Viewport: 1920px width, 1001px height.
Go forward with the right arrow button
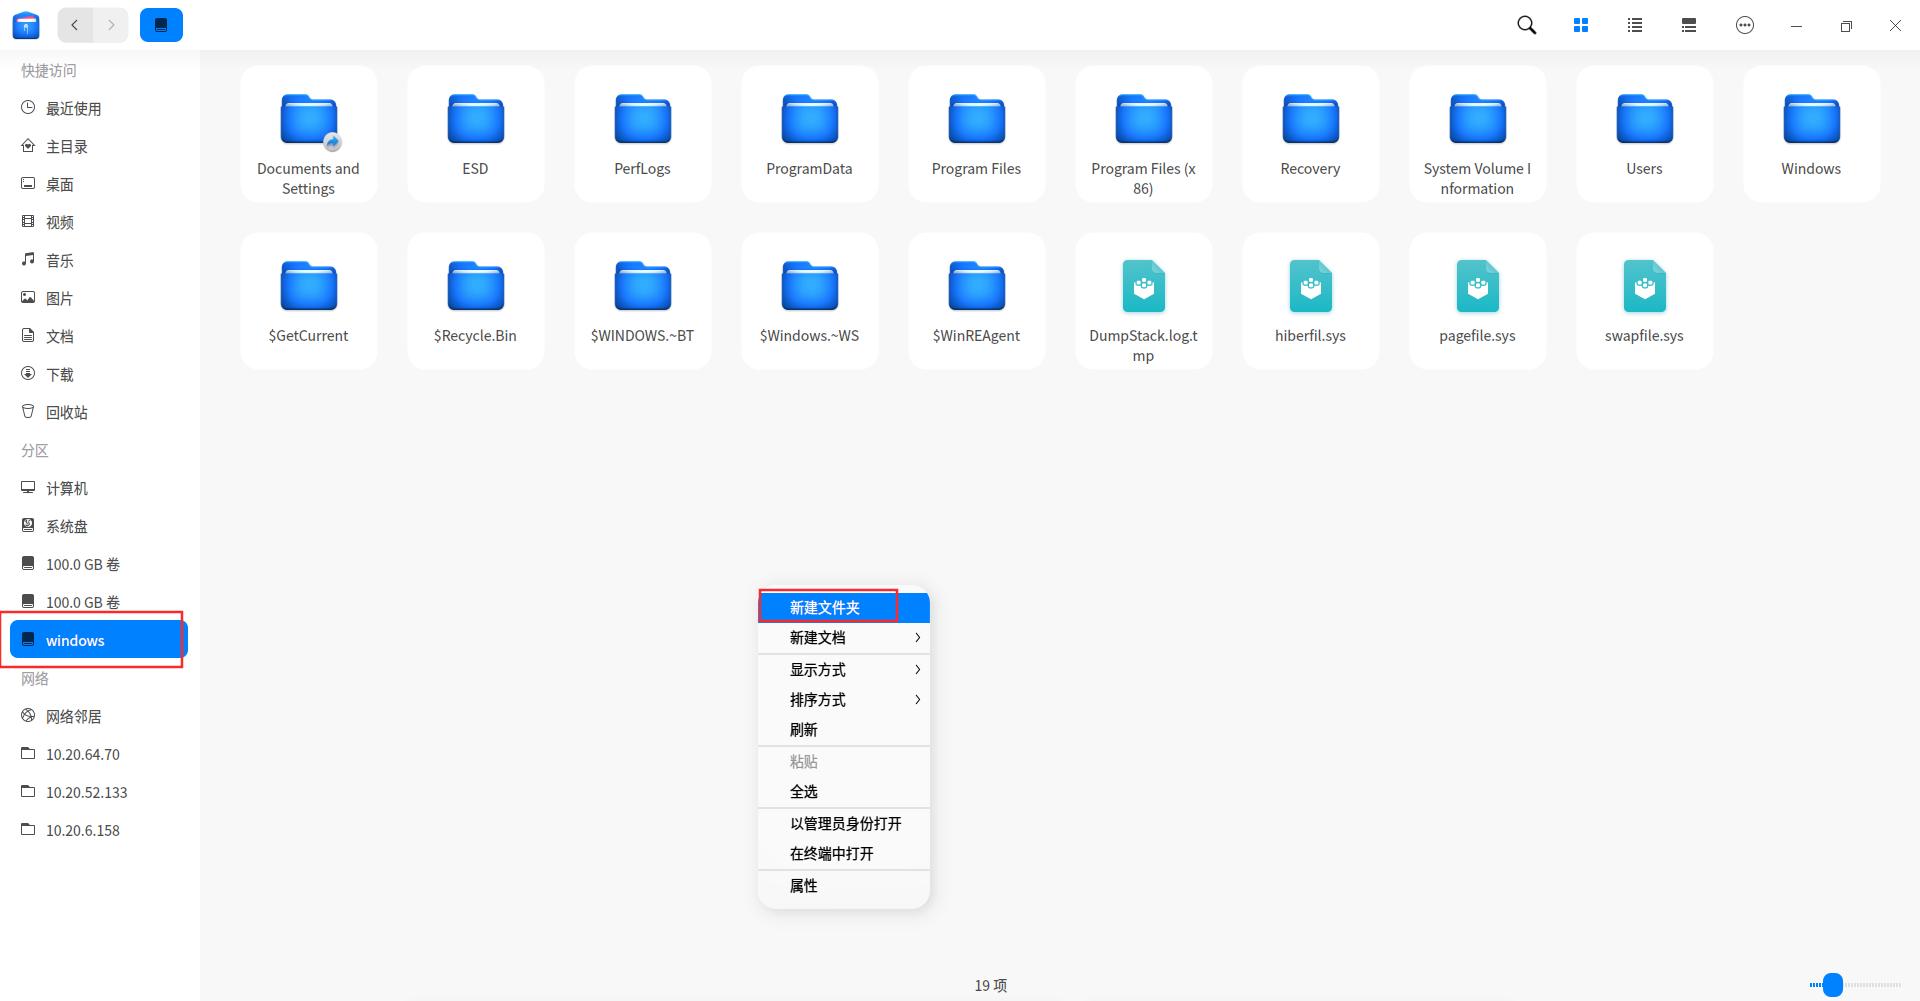(x=111, y=25)
